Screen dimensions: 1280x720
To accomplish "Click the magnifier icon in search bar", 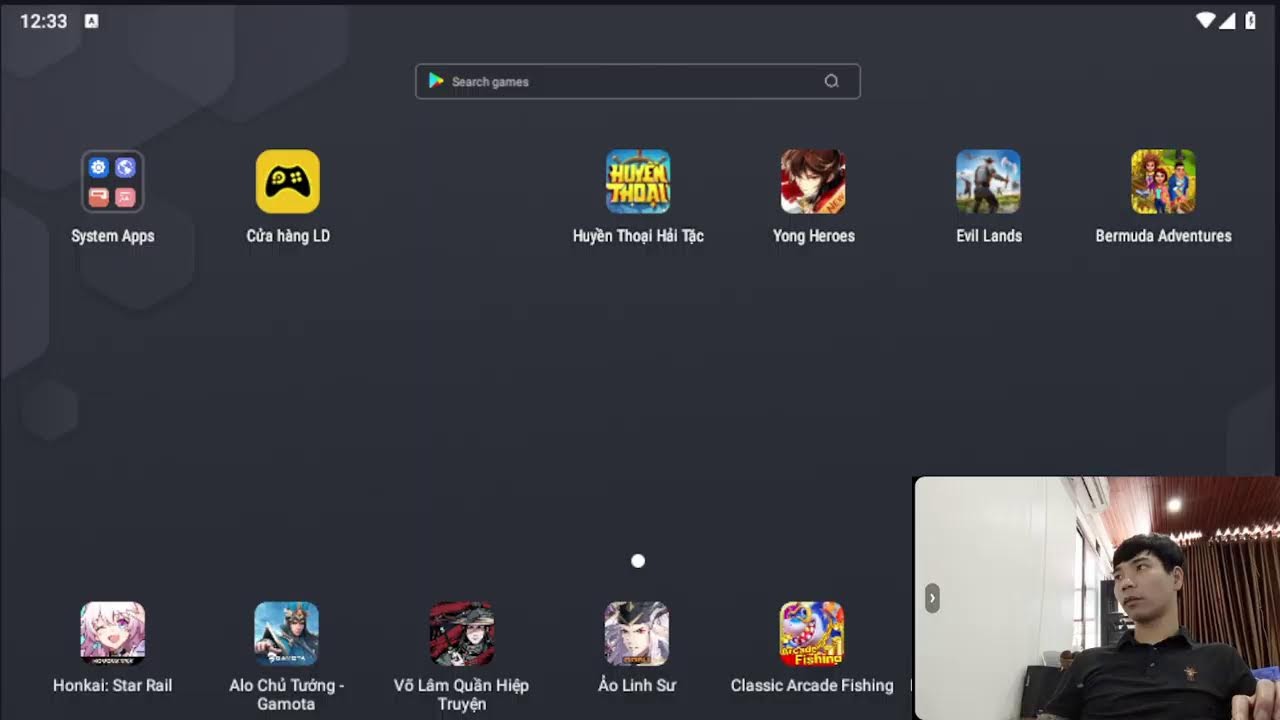I will [831, 82].
